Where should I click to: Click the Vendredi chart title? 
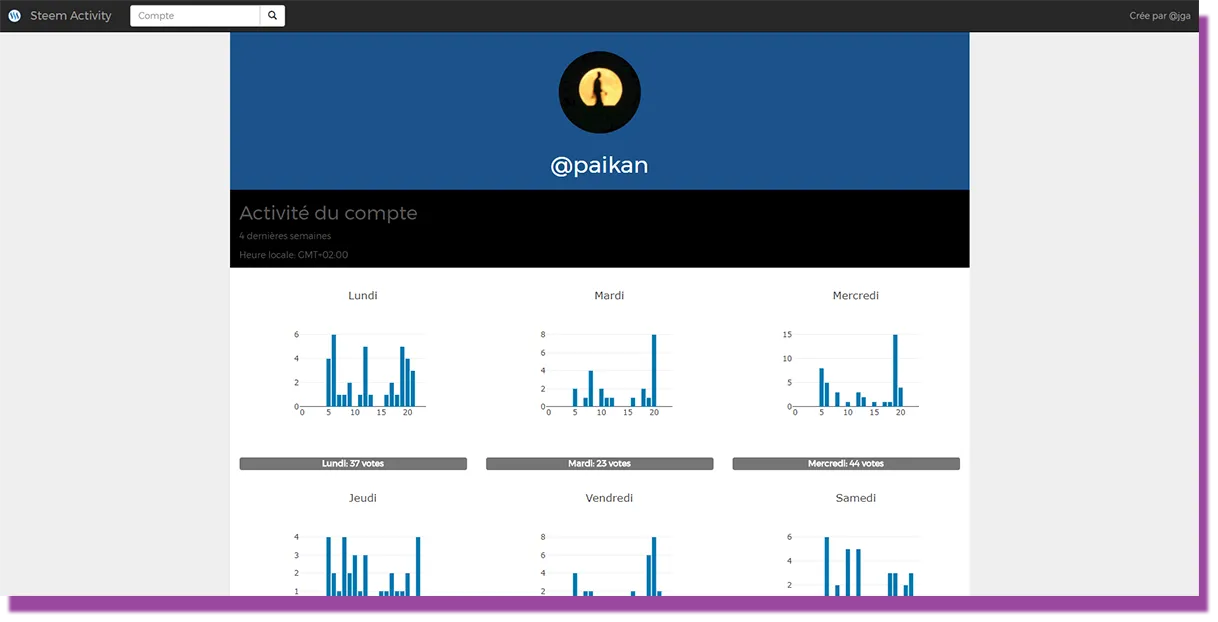[609, 498]
